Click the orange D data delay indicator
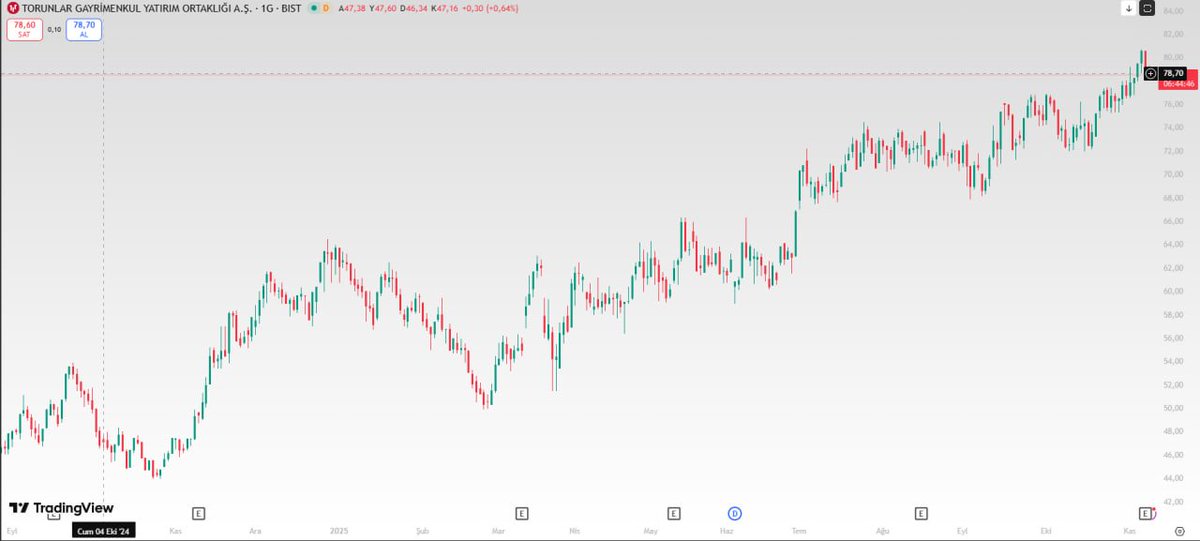 [326, 8]
